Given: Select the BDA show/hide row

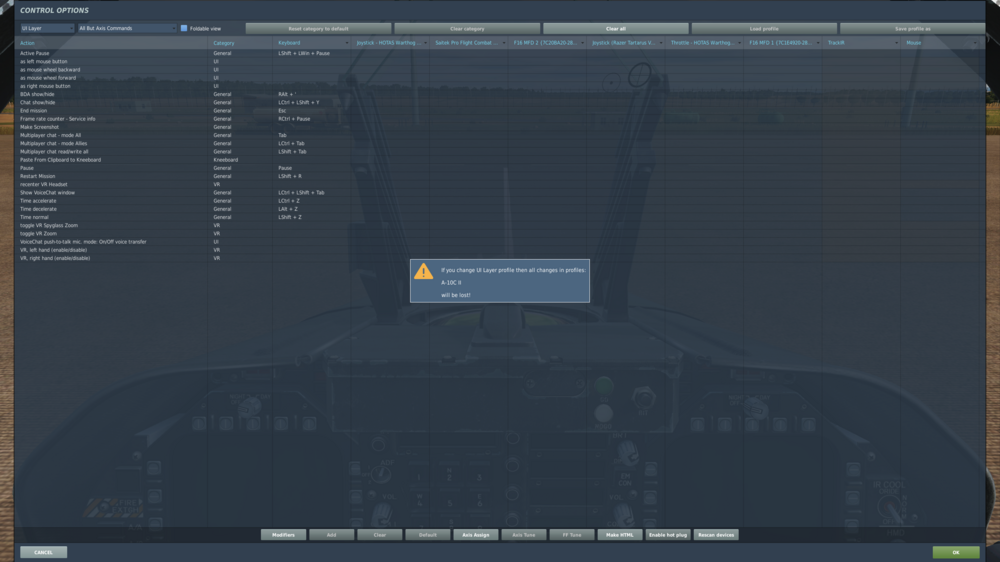Looking at the screenshot, I should pos(499,94).
